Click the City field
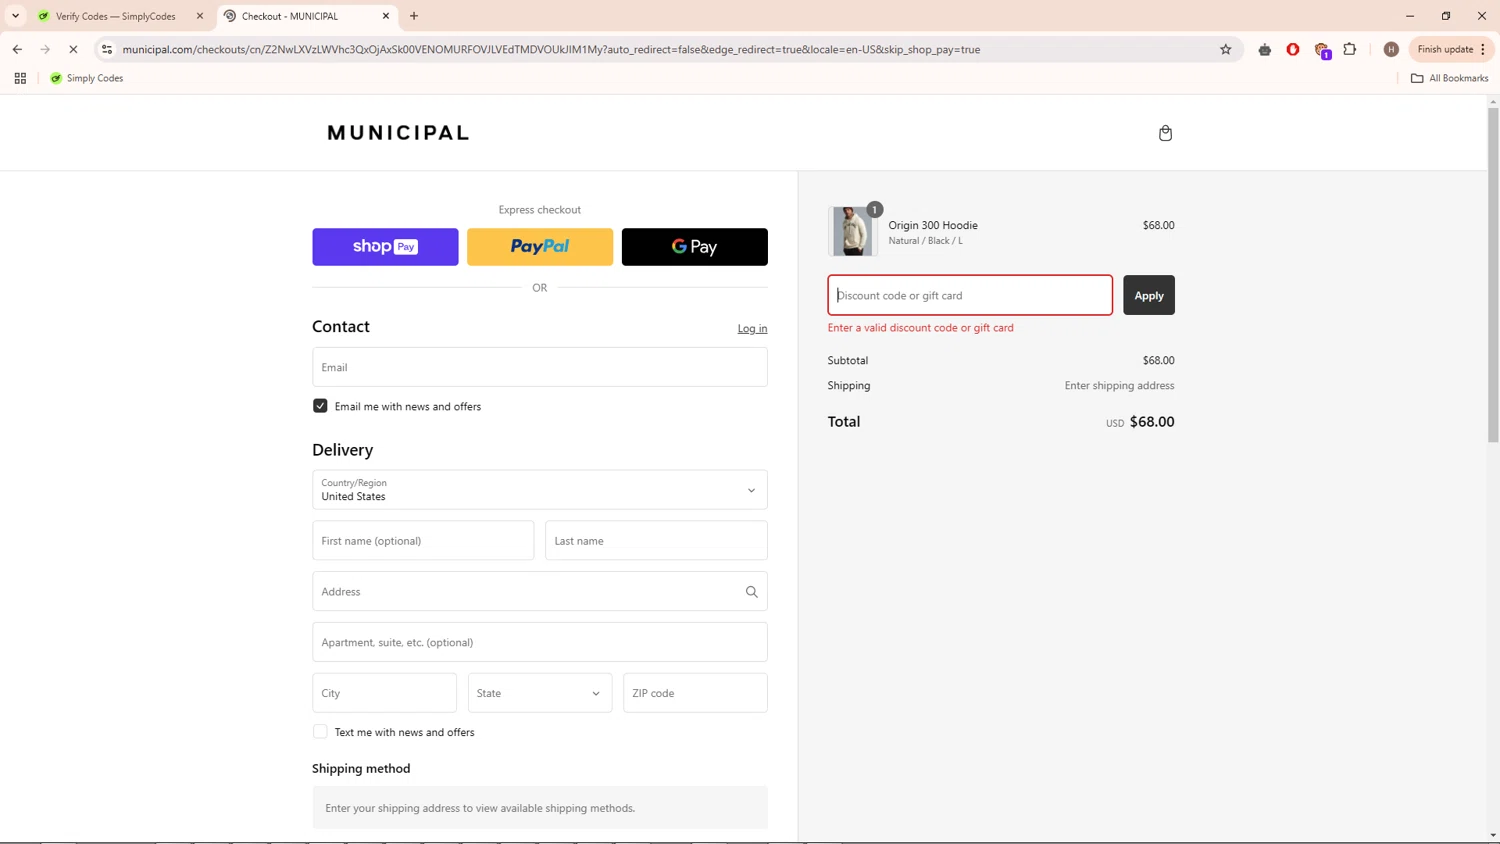 point(384,693)
